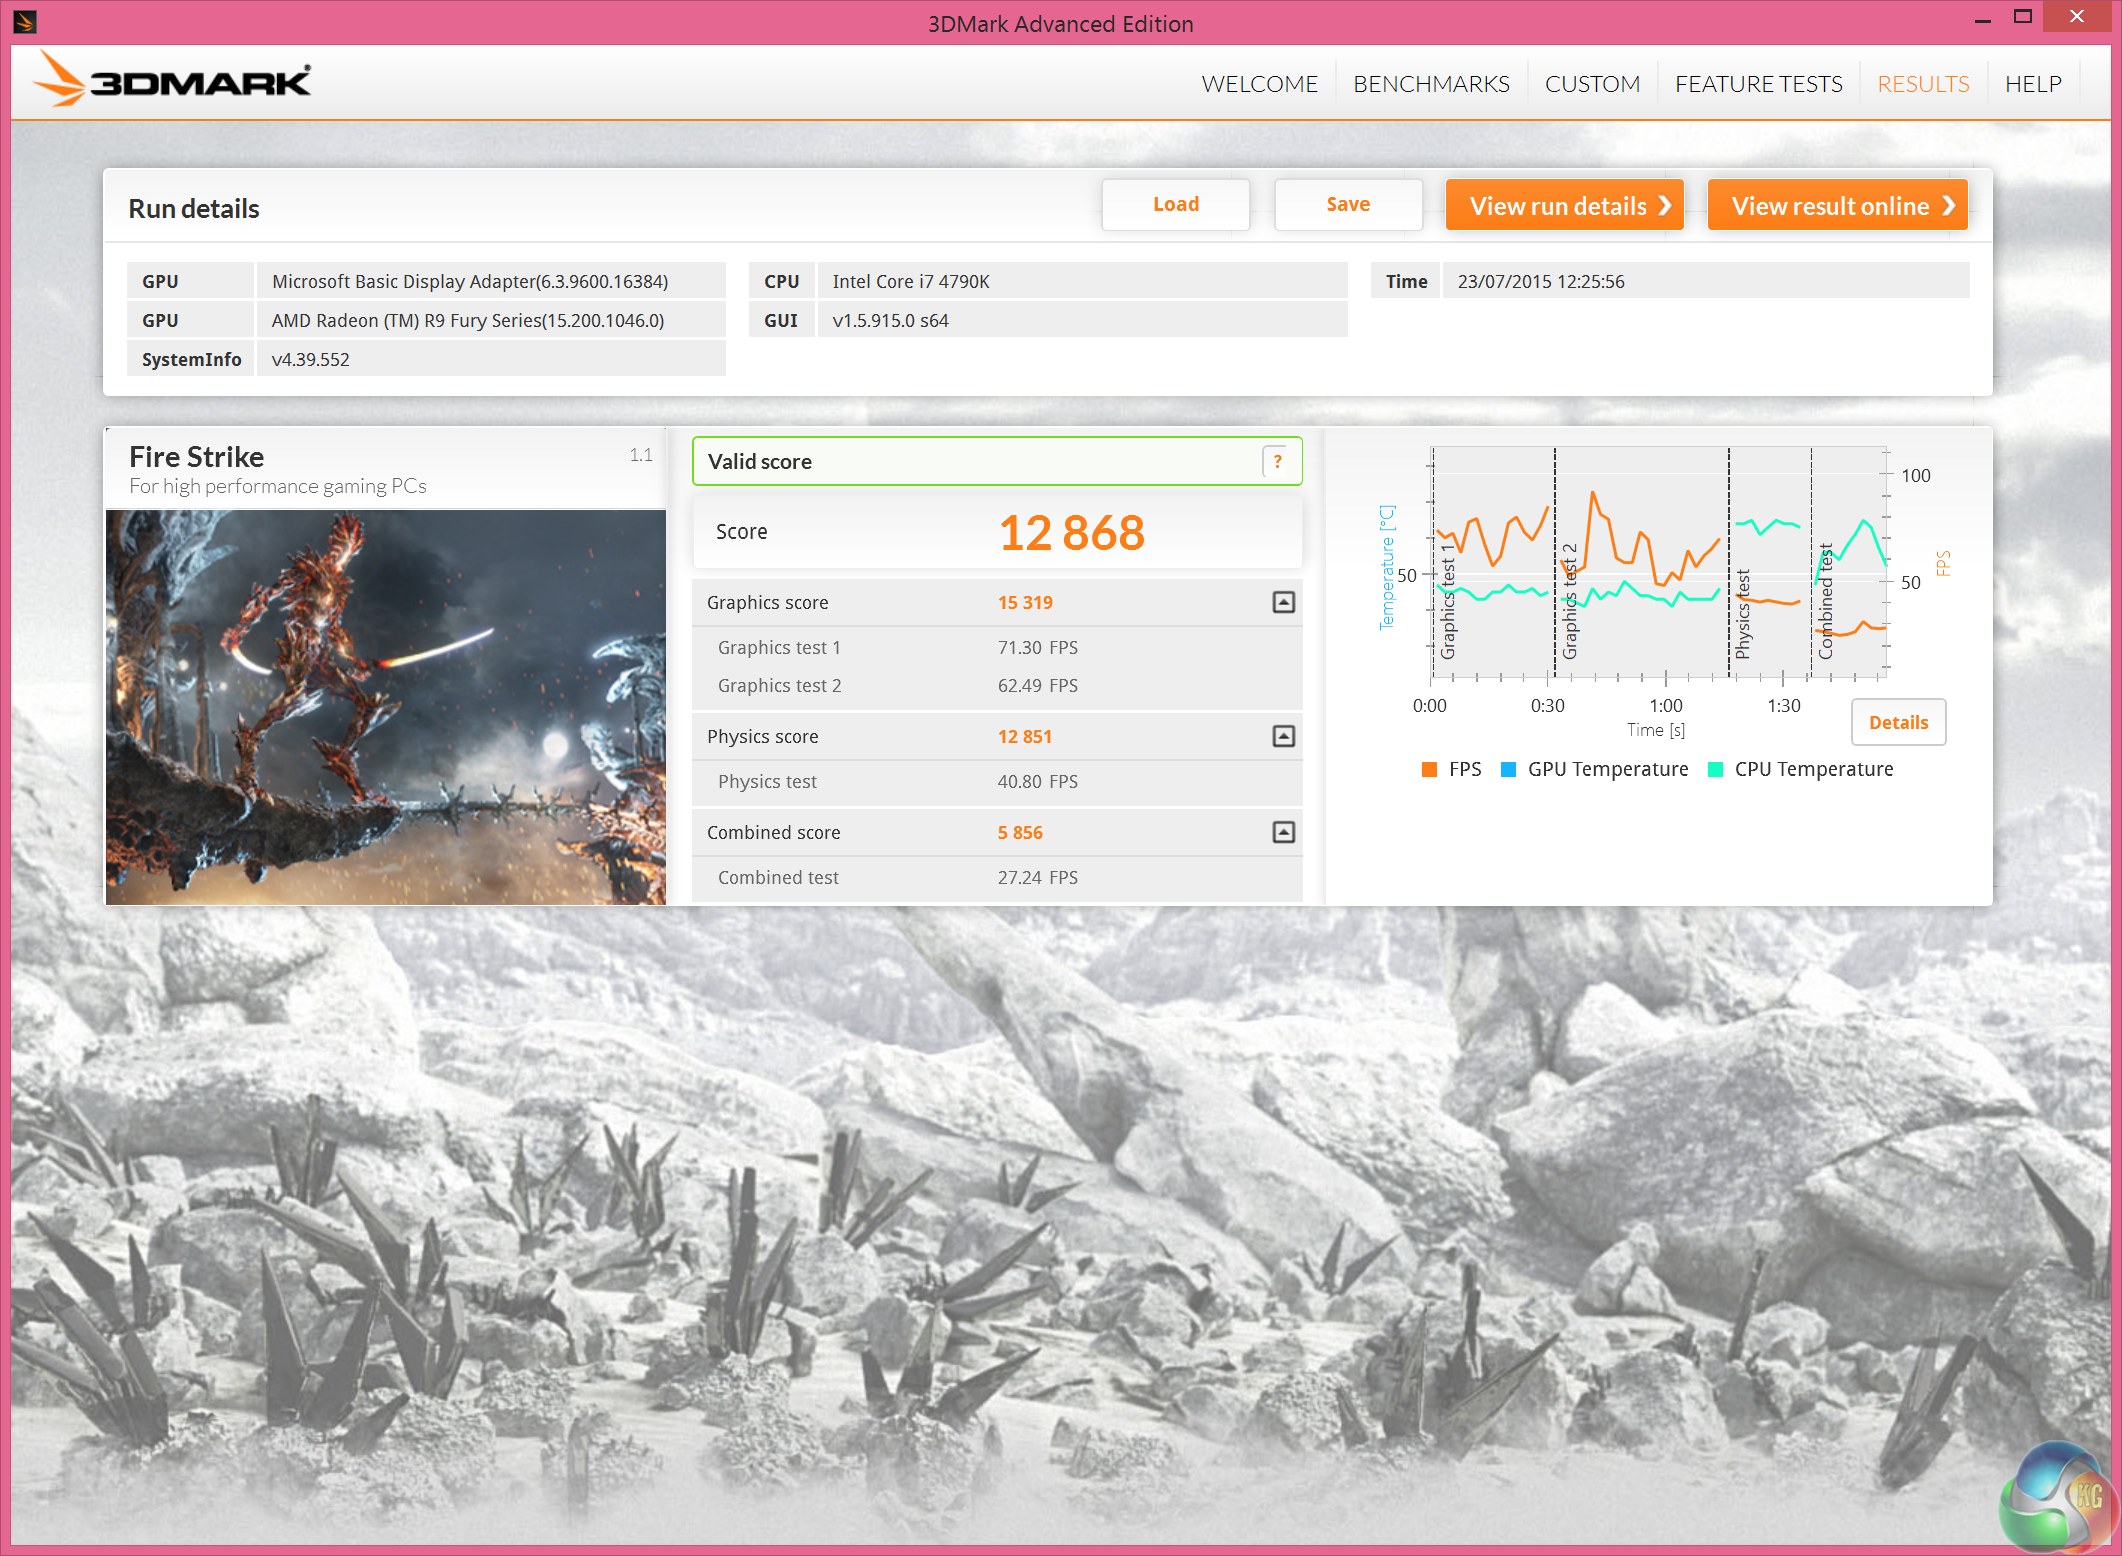
Task: Switch to the Feature Tests tab
Action: click(1758, 84)
